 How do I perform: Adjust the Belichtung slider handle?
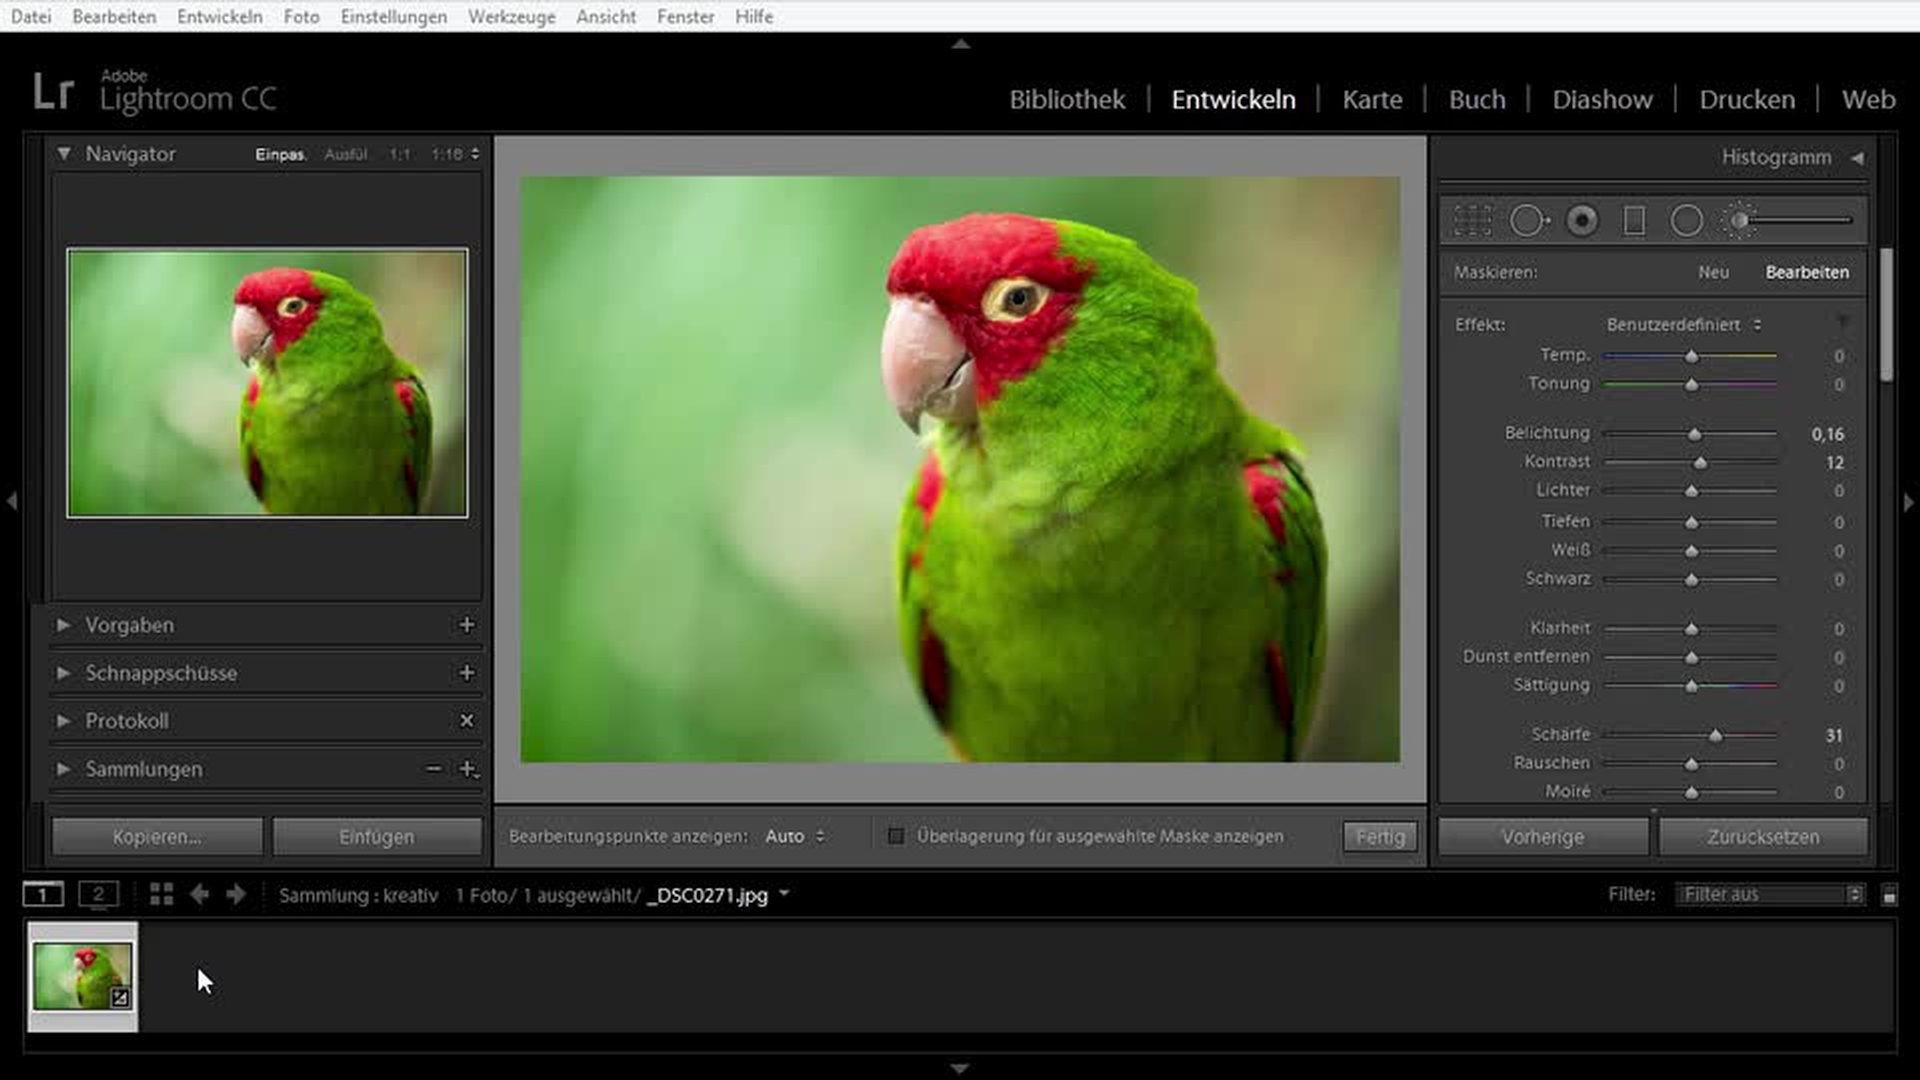pos(1694,434)
